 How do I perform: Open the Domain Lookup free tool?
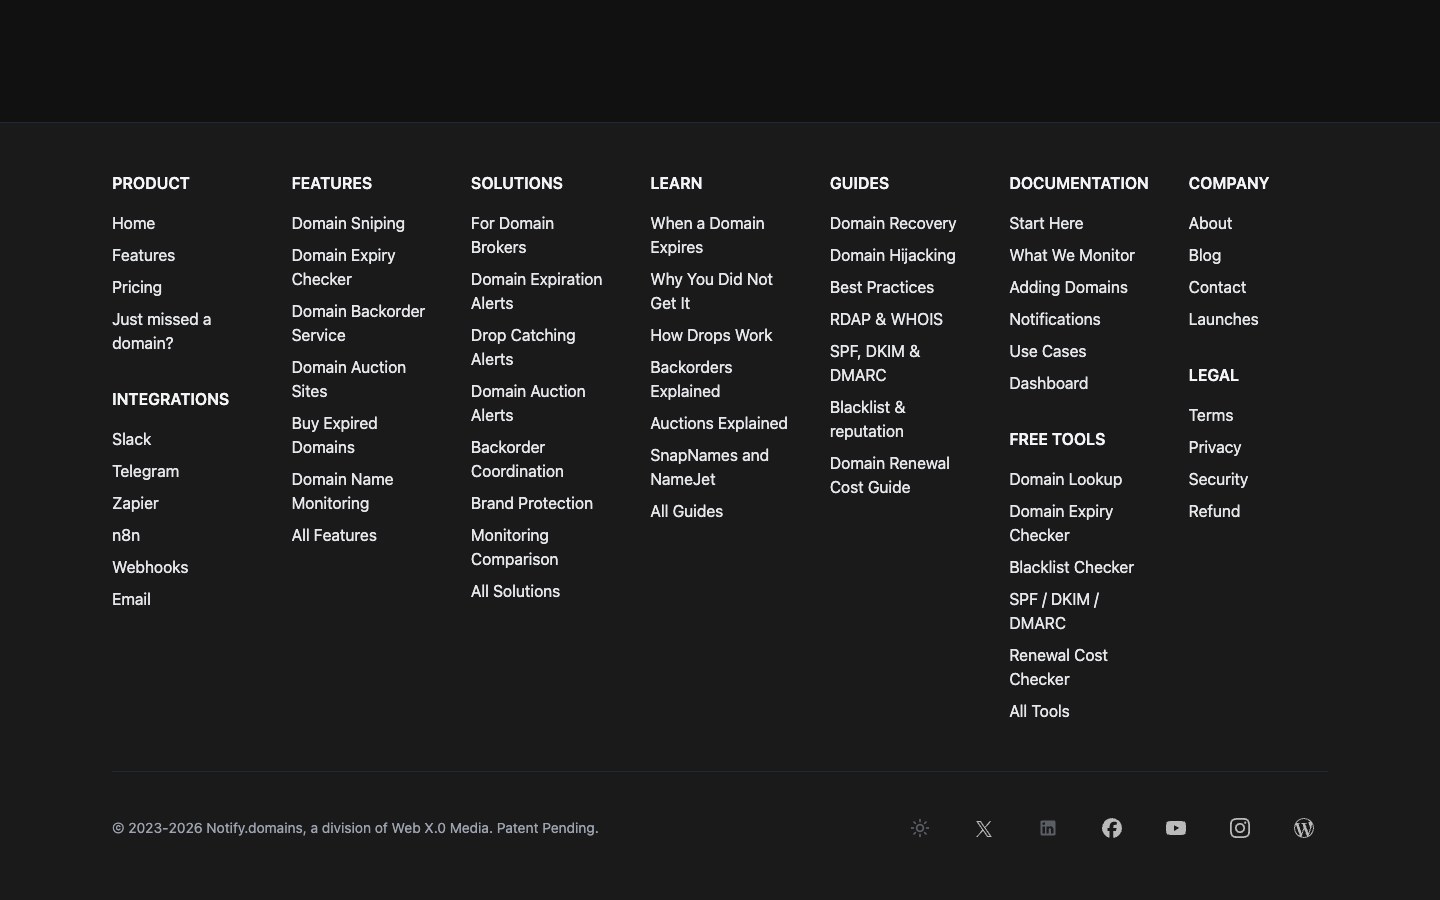click(1065, 479)
